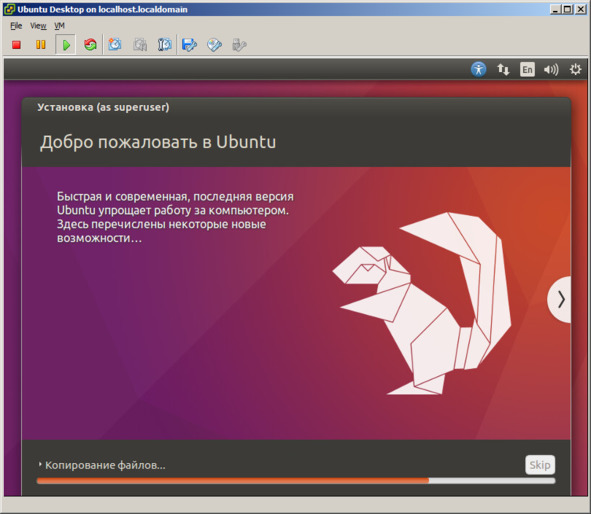Image resolution: width=591 pixels, height=514 pixels.
Task: Open the sound volume indicator
Action: click(551, 69)
